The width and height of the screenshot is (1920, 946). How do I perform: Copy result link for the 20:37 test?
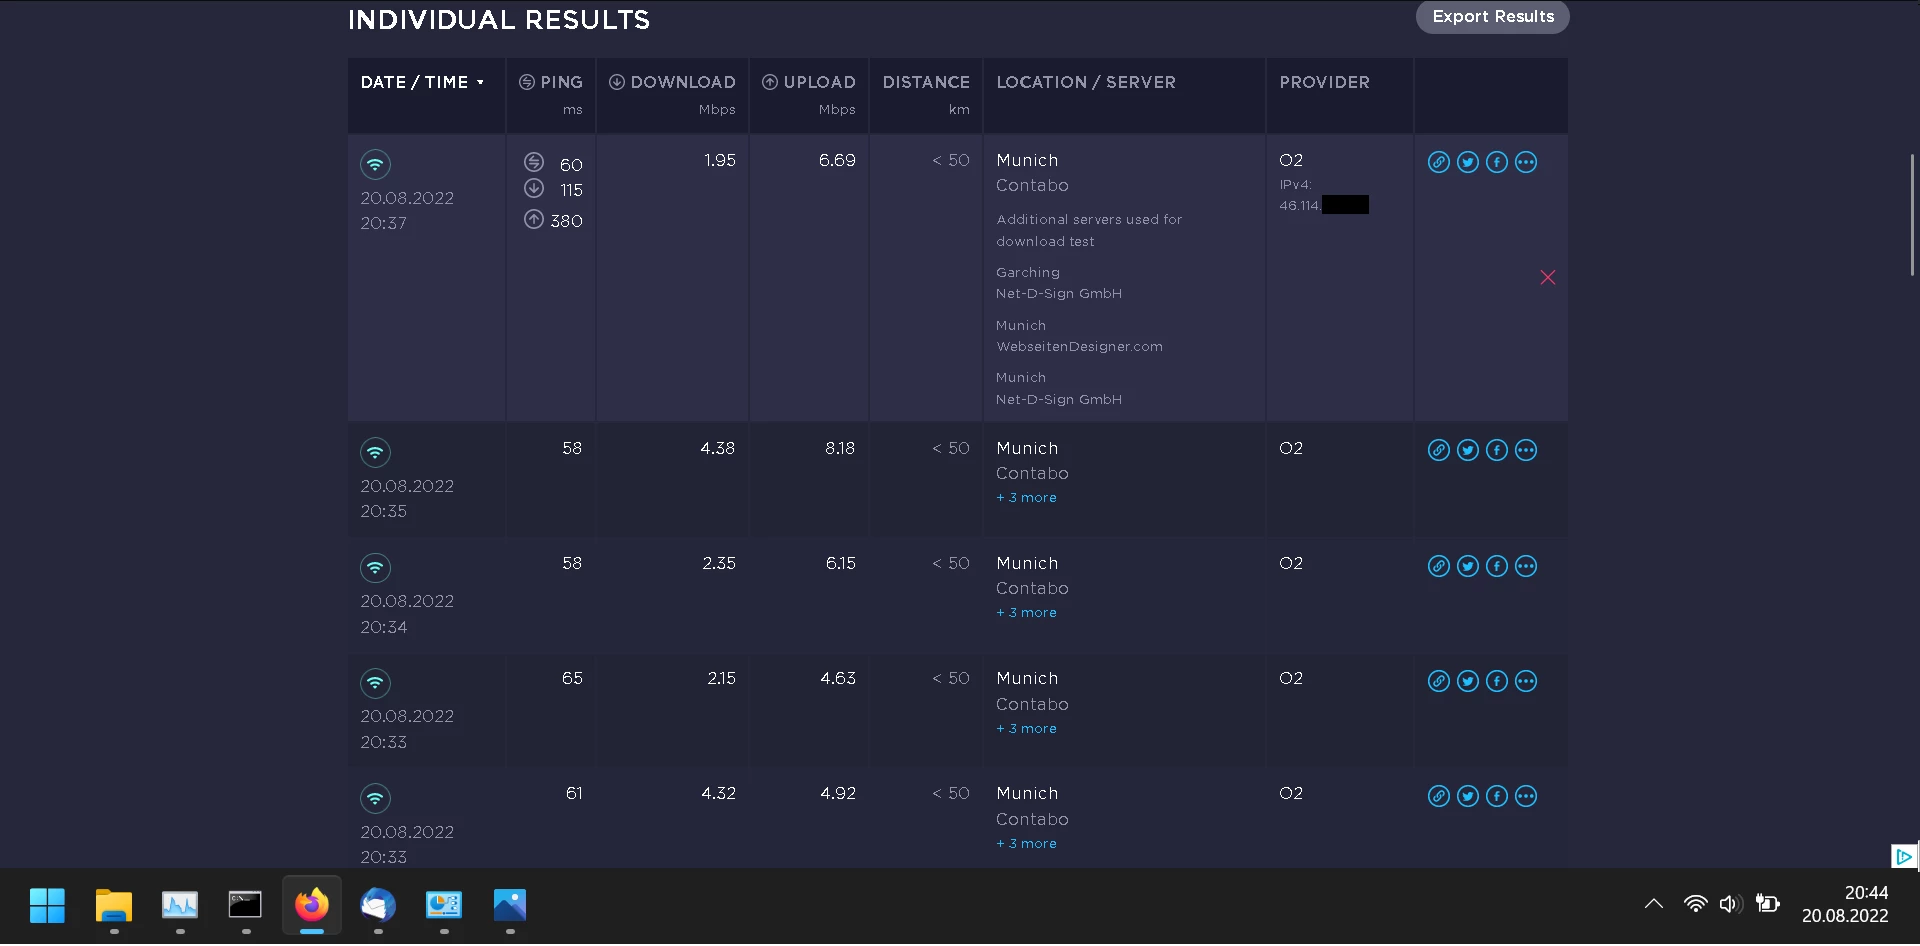(1438, 162)
